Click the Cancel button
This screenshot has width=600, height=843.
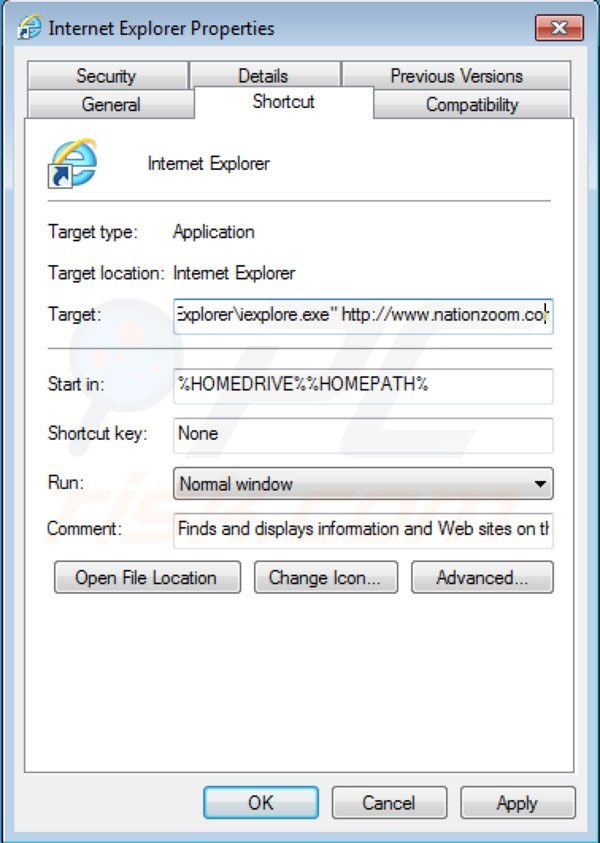(x=389, y=803)
